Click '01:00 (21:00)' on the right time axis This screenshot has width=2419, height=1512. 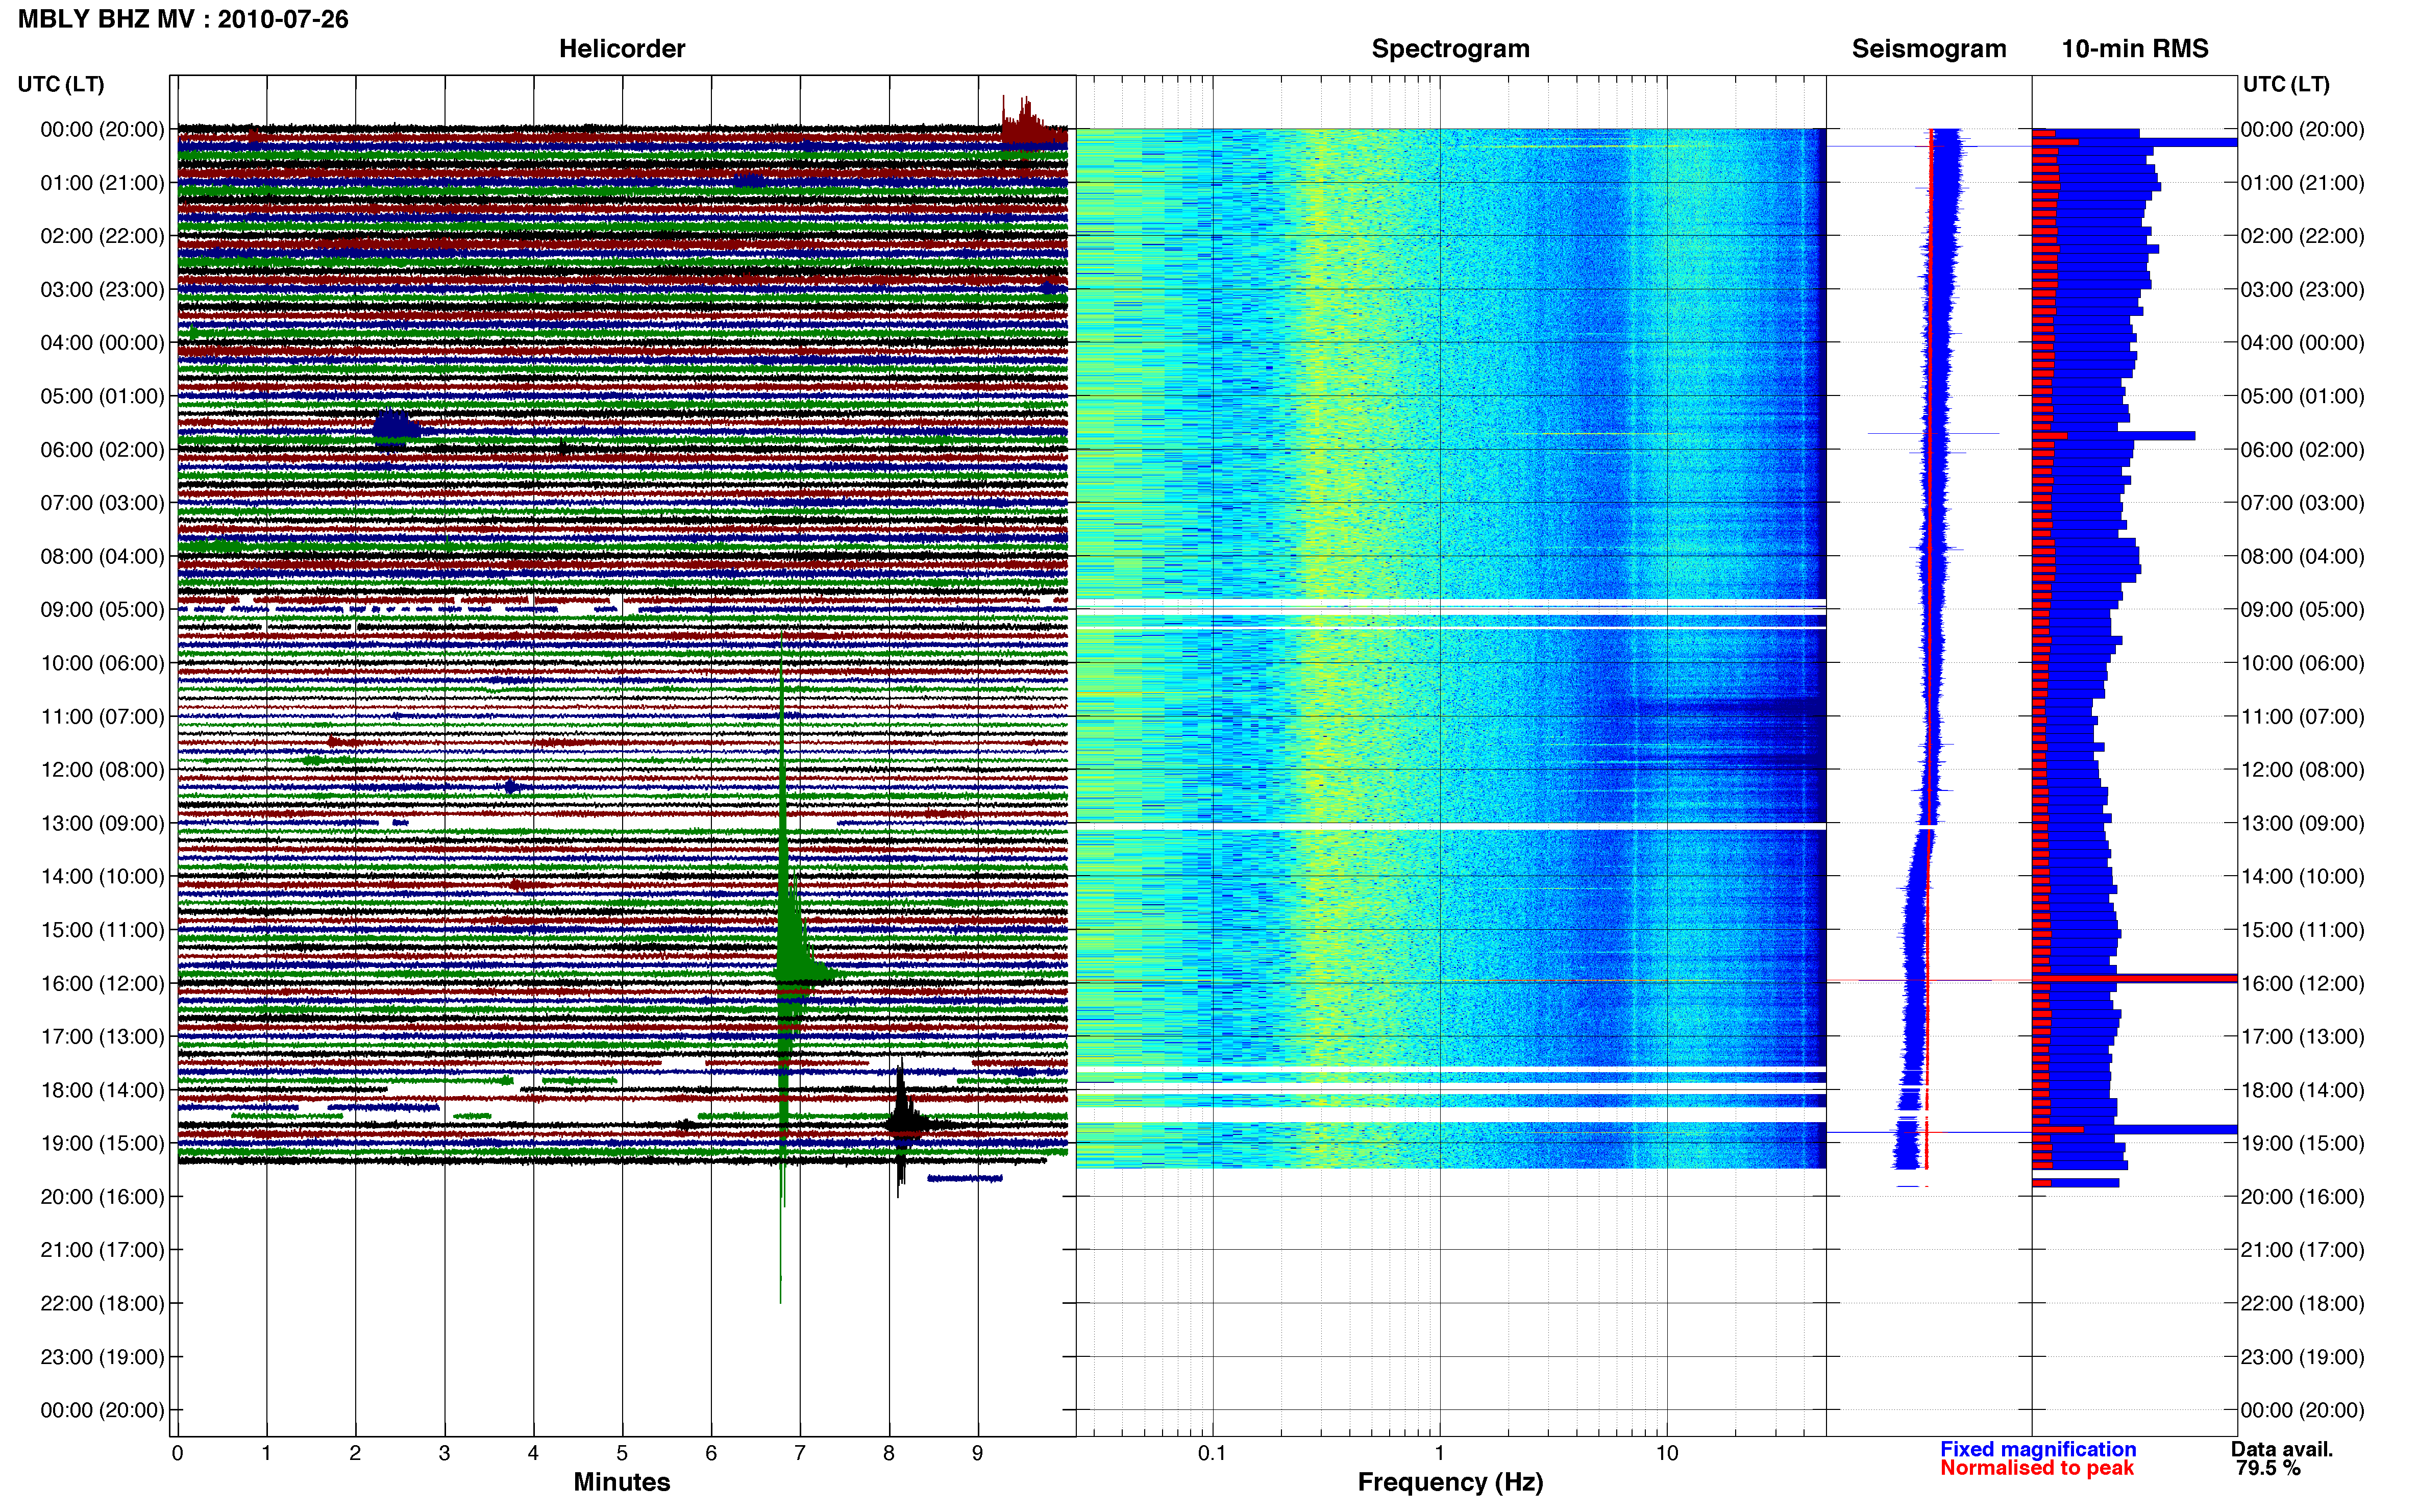[2303, 183]
